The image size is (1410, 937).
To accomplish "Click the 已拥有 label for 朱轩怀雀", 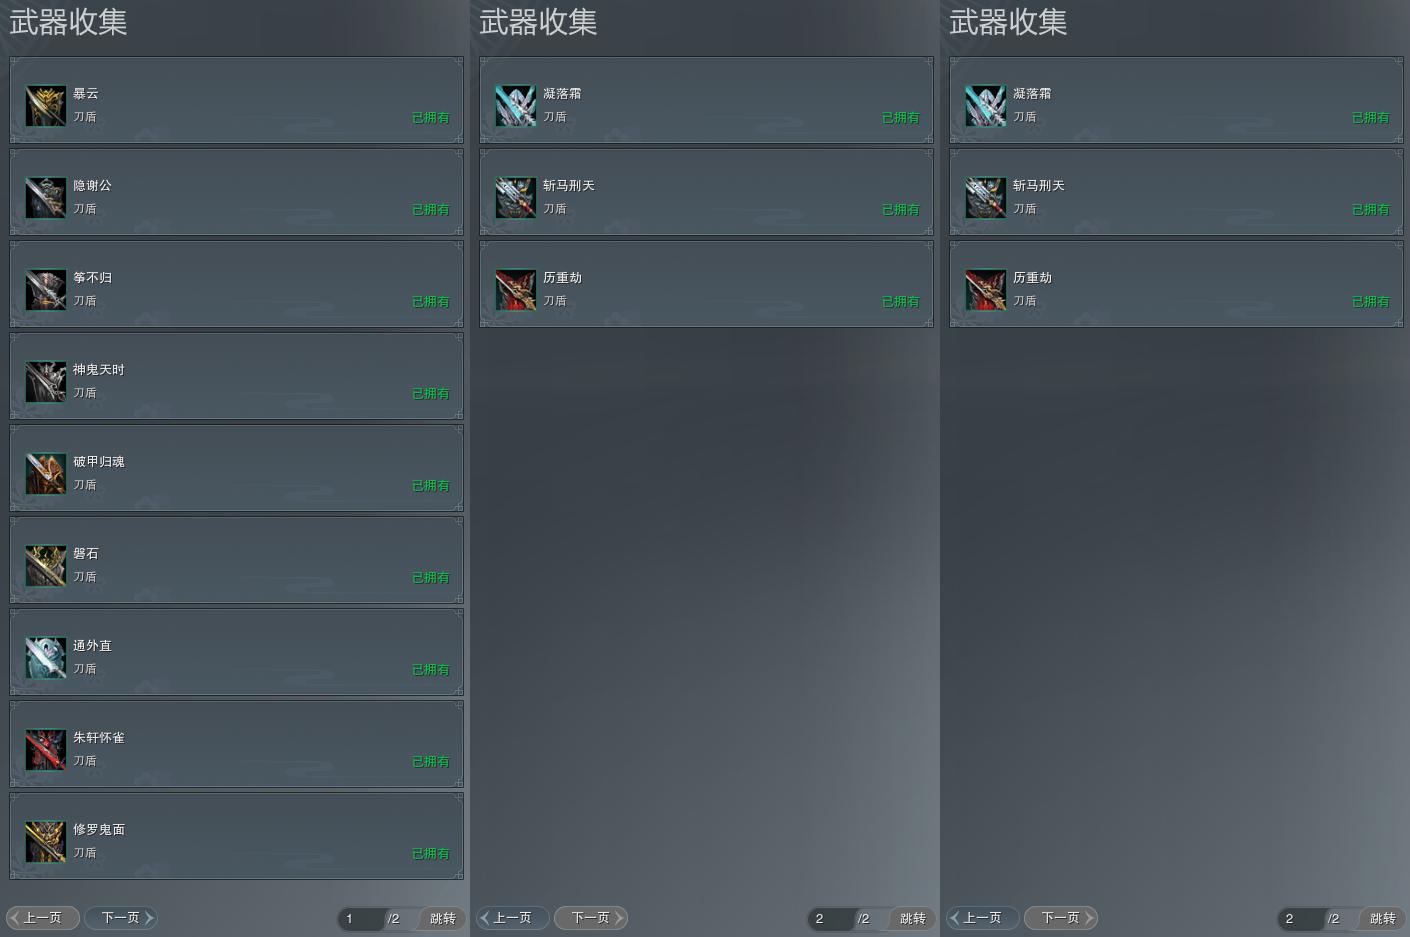I will point(431,761).
